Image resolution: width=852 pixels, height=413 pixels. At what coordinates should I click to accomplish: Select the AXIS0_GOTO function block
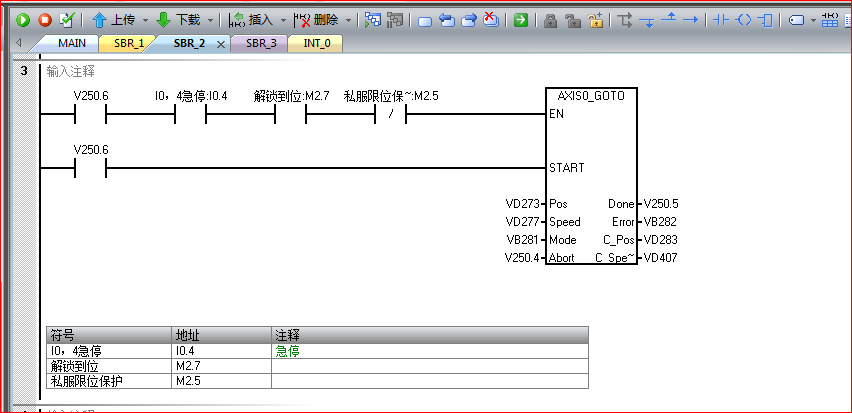point(591,180)
